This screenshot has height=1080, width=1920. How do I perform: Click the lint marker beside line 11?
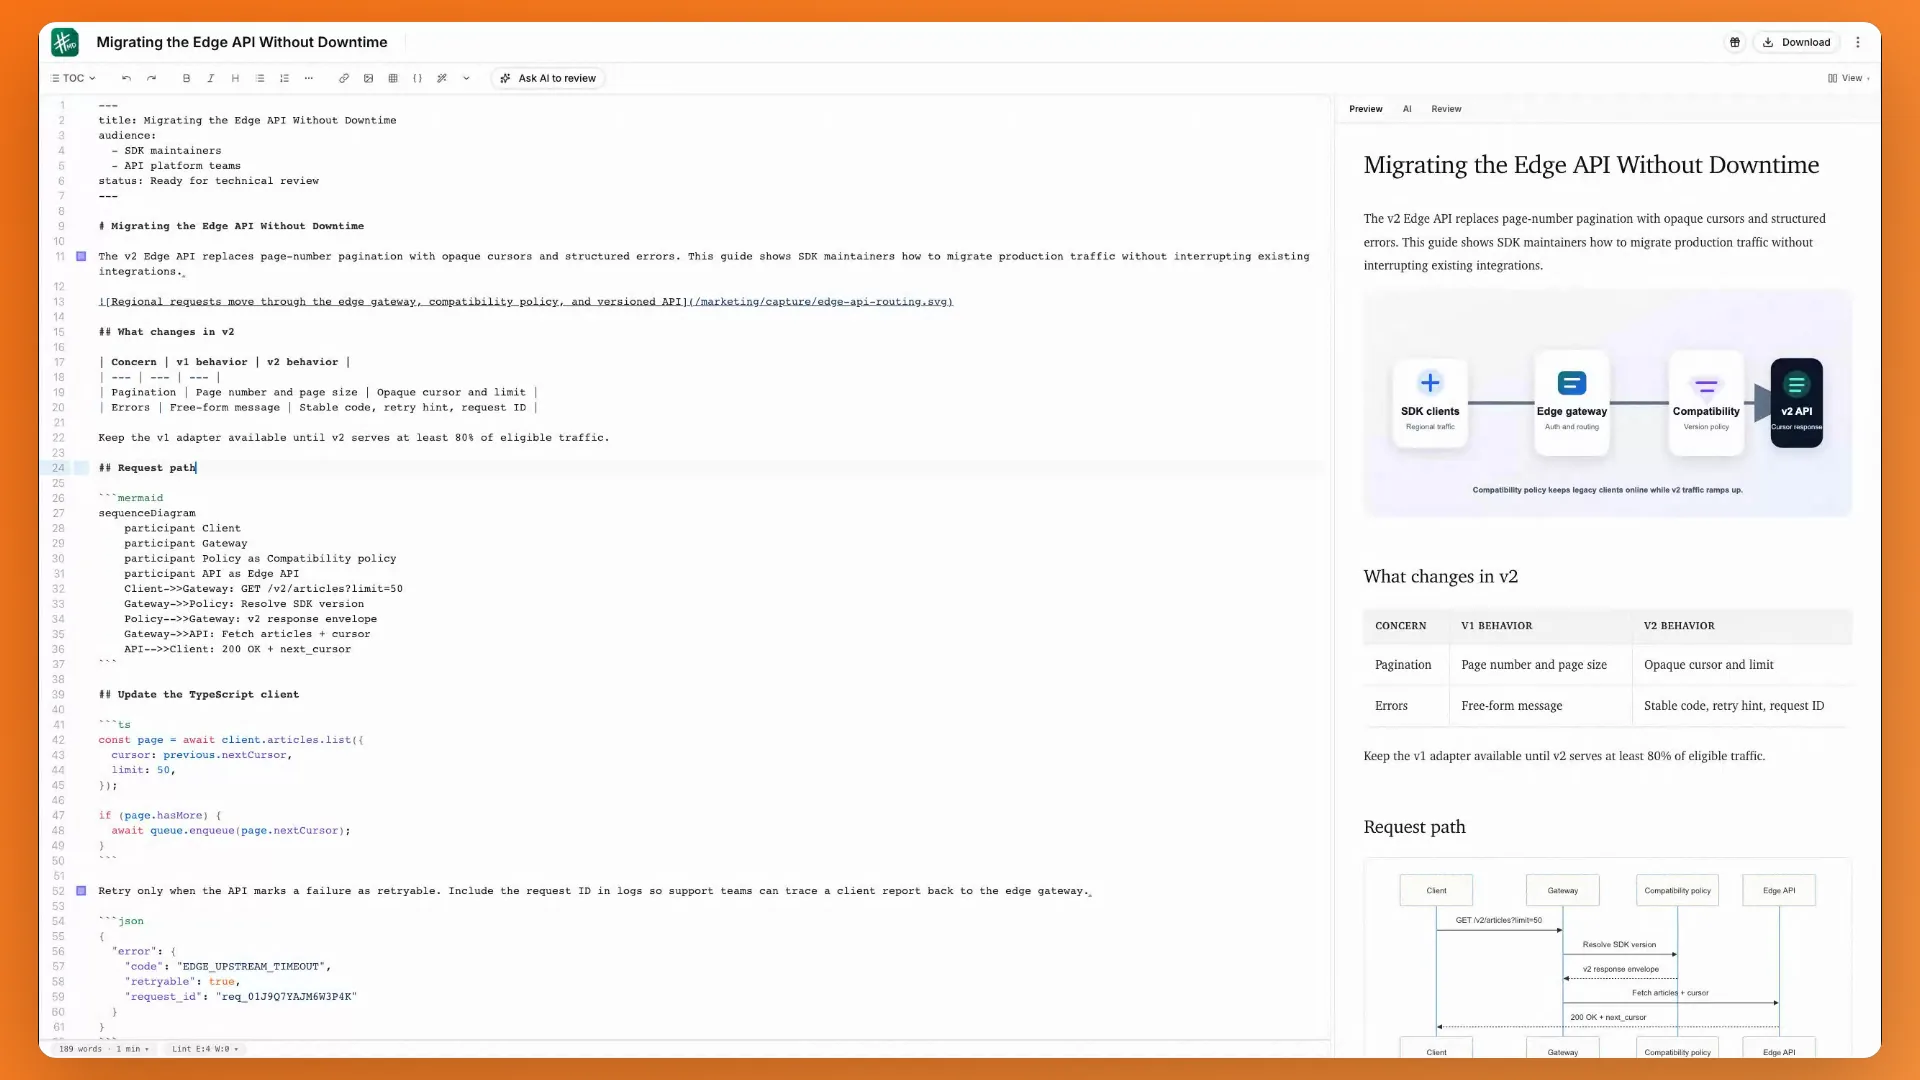coord(81,257)
